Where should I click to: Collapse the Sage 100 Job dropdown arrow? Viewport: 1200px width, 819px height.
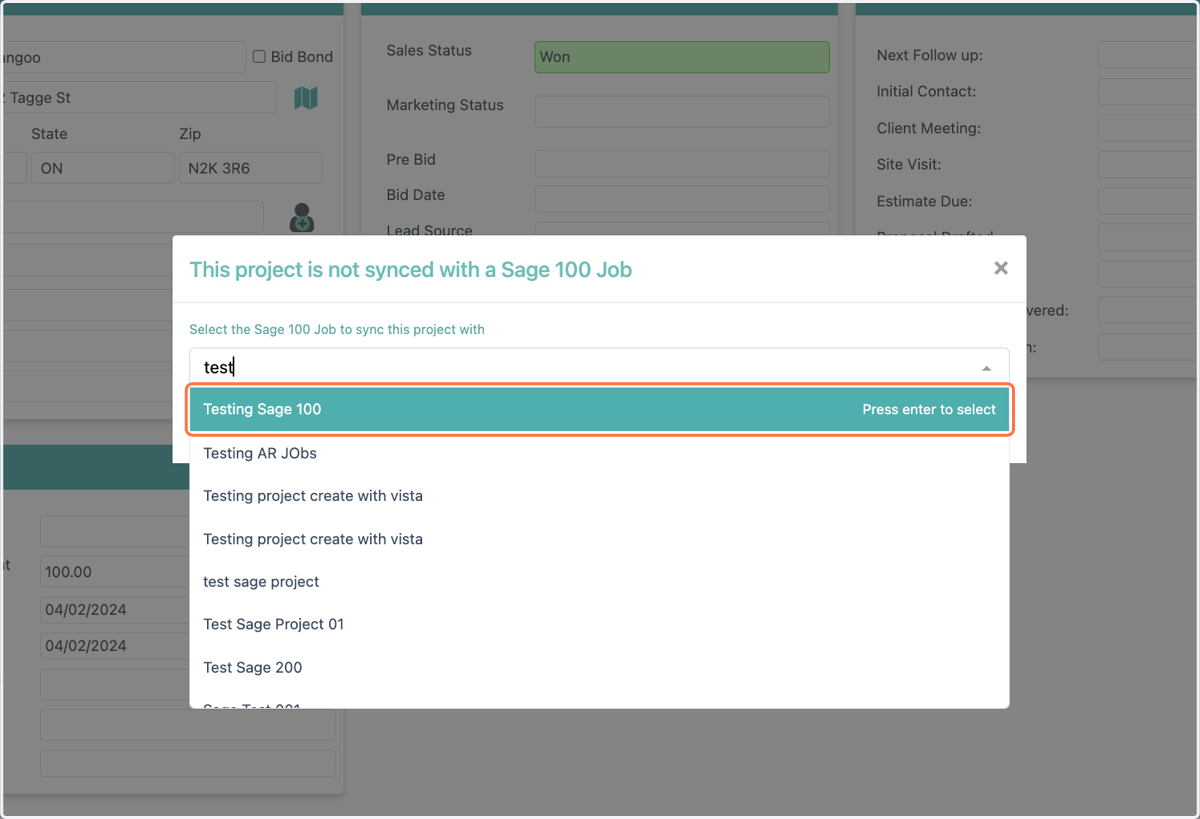click(x=986, y=368)
